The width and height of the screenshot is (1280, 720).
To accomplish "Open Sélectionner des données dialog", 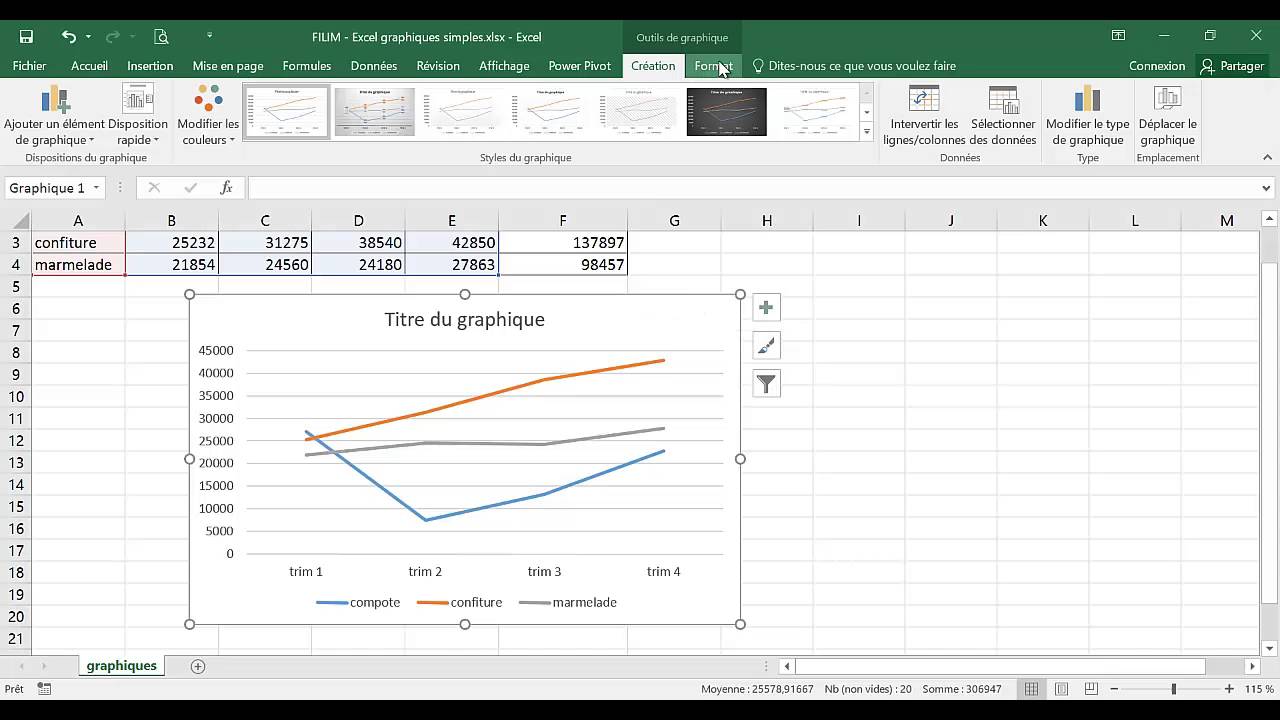I will (1003, 115).
